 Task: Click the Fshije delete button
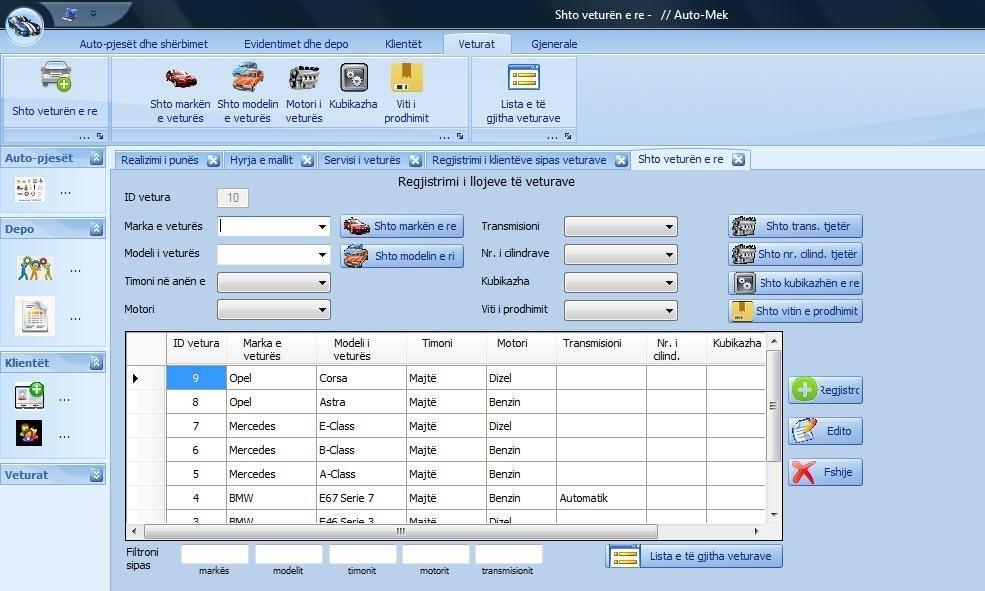[x=825, y=472]
